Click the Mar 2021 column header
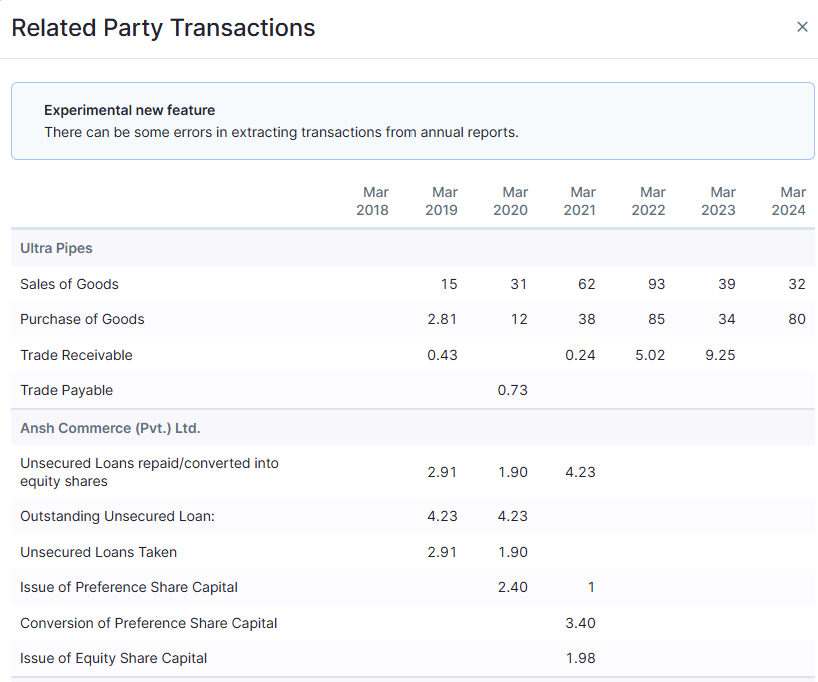 click(580, 201)
